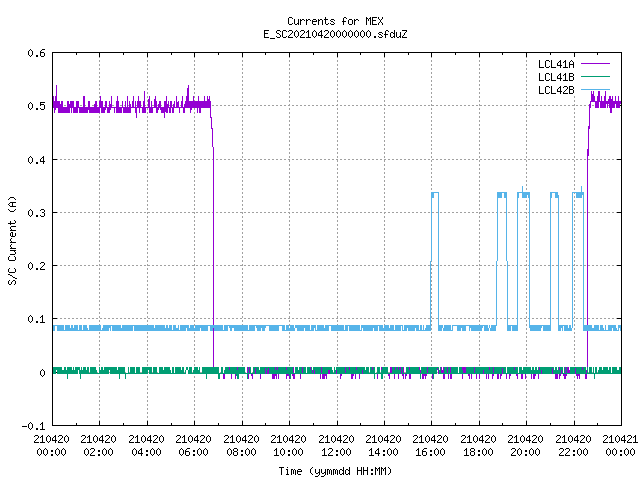This screenshot has width=640, height=480.
Task: Click the LCL41A legend label
Action: [x=556, y=64]
